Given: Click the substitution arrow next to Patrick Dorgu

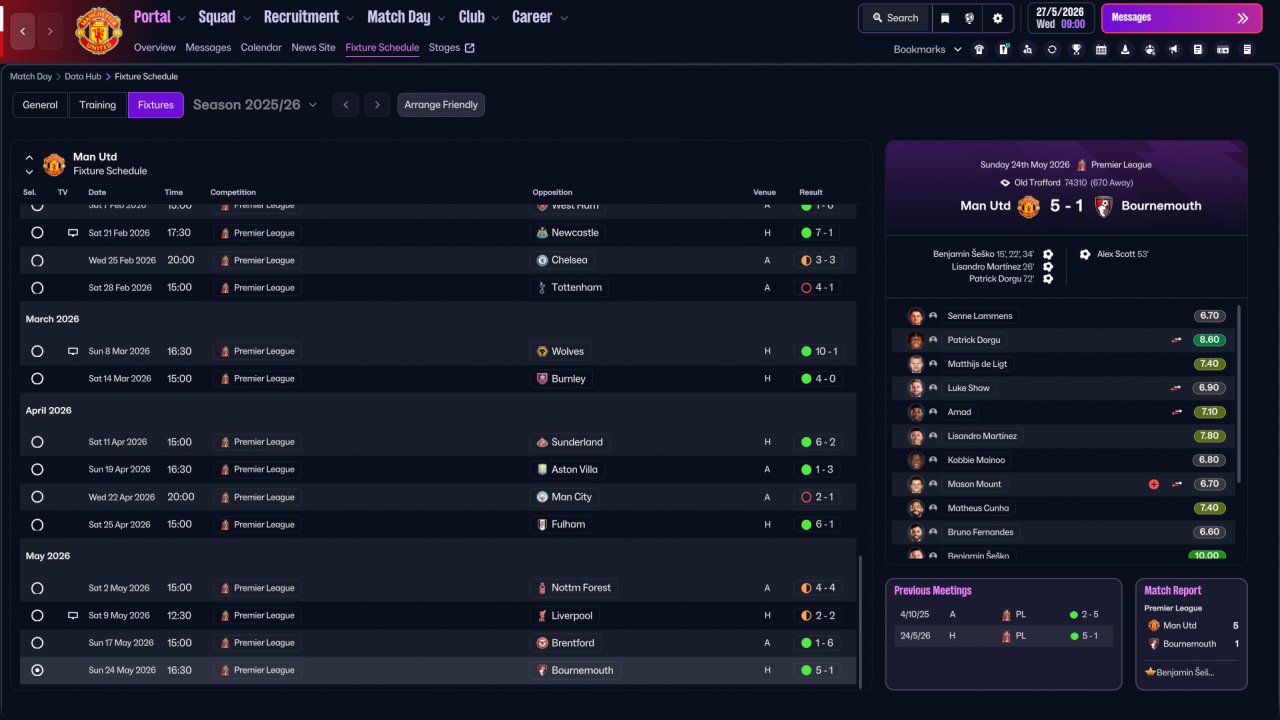Looking at the screenshot, I should [x=1177, y=340].
